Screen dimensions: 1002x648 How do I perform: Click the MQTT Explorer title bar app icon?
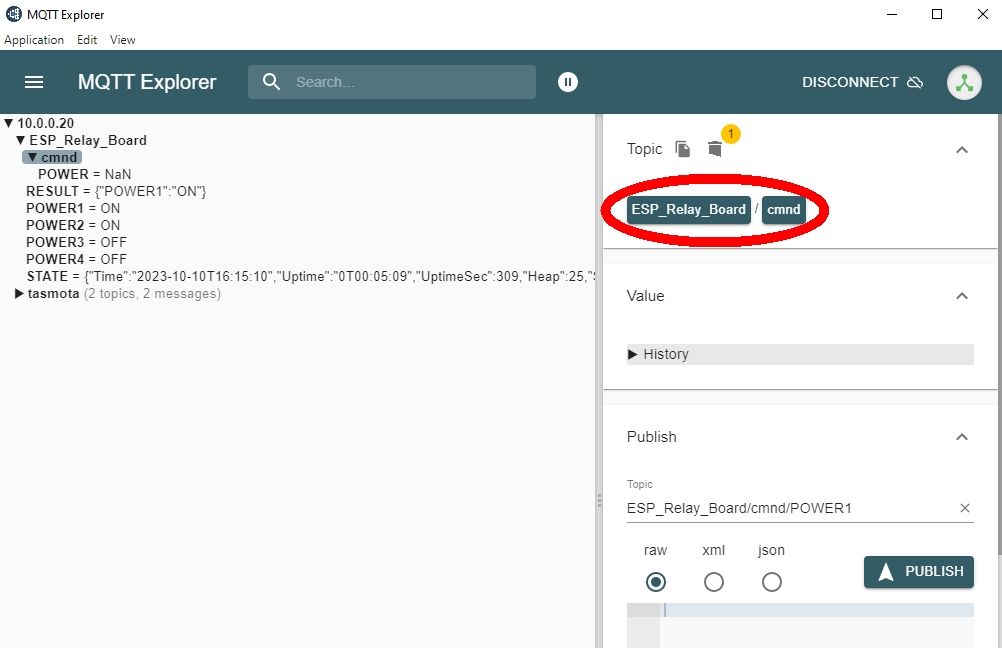coord(13,14)
